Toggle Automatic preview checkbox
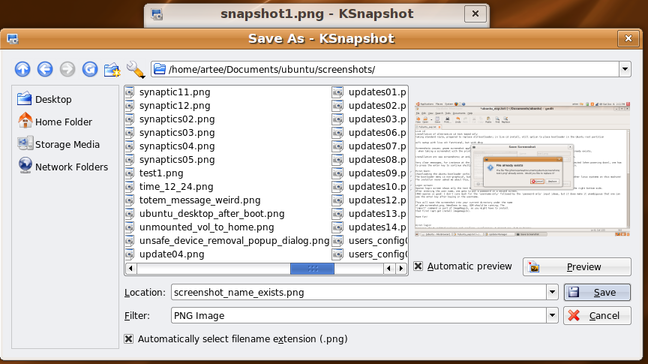This screenshot has width=648, height=364. [418, 266]
